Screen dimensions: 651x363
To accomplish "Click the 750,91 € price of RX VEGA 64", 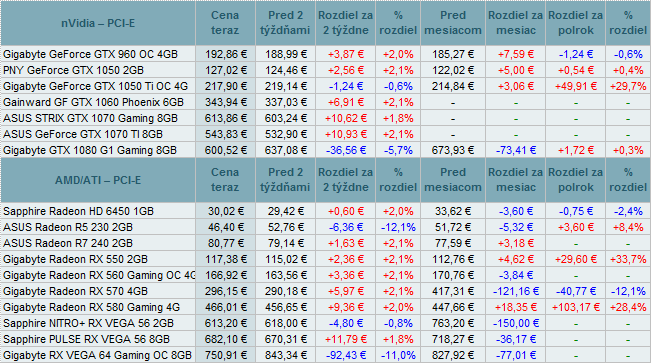I will 225,356.
